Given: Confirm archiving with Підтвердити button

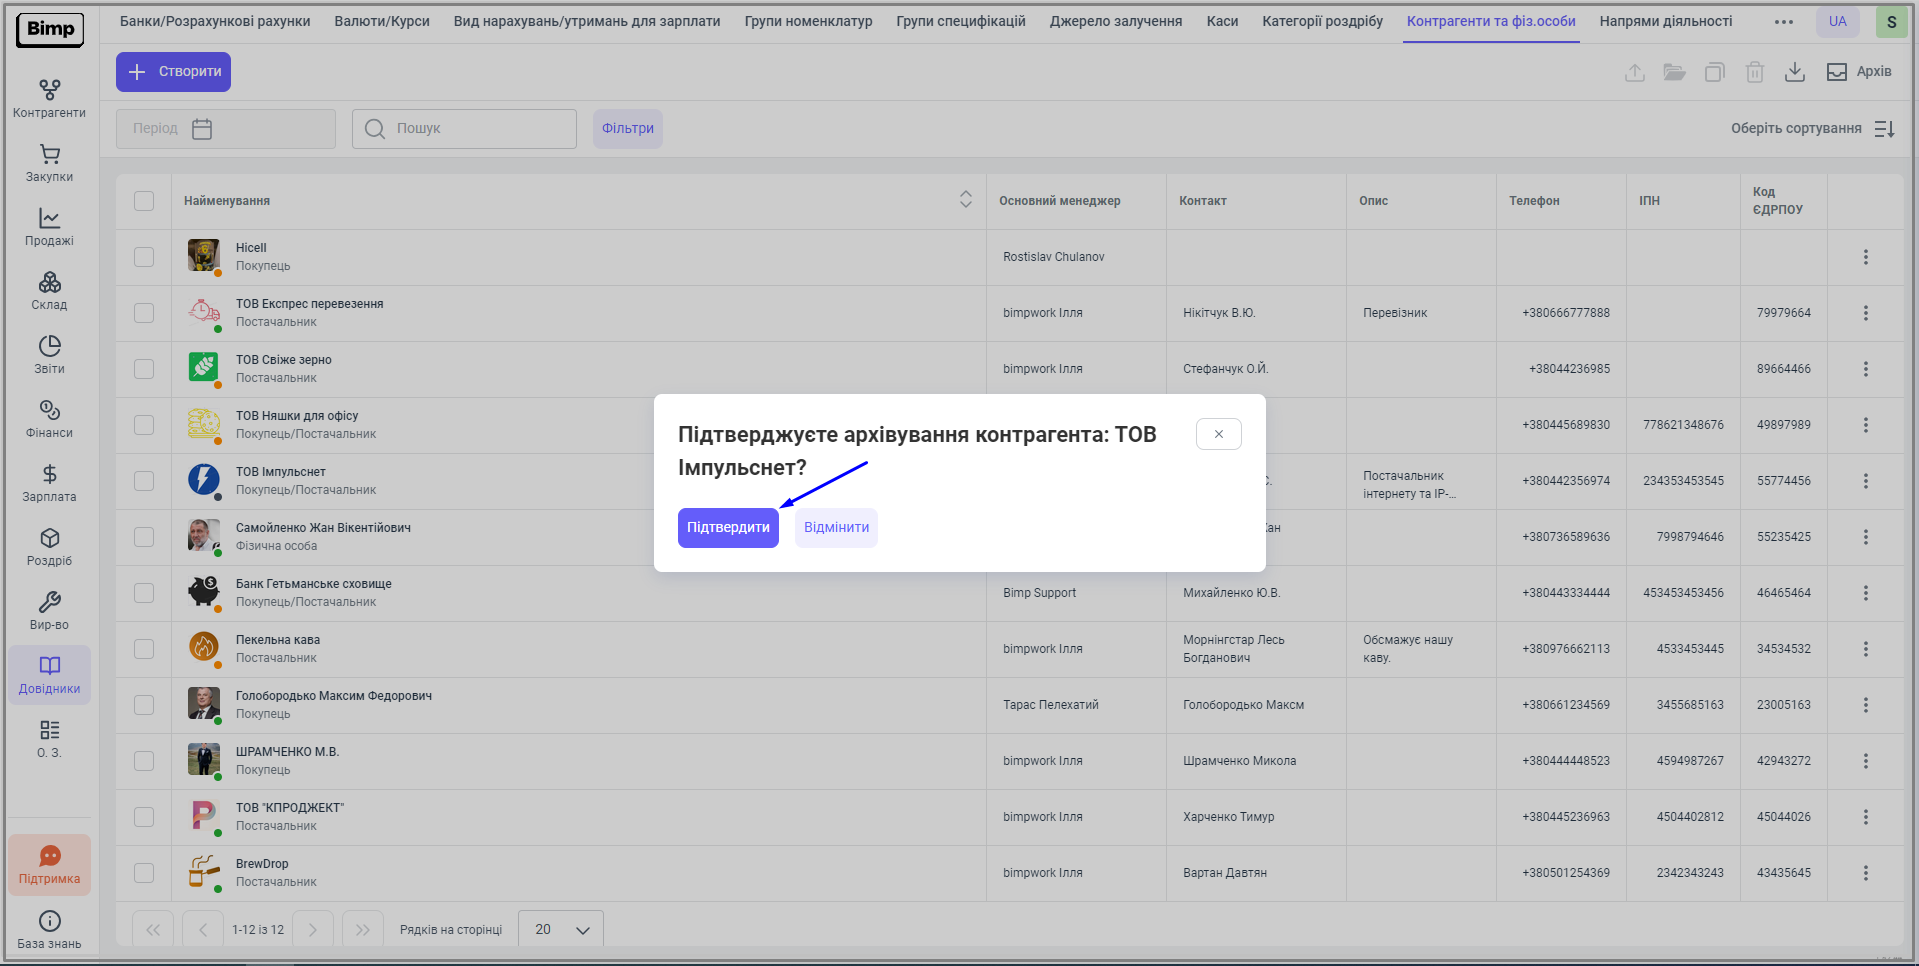Looking at the screenshot, I should (x=728, y=528).
